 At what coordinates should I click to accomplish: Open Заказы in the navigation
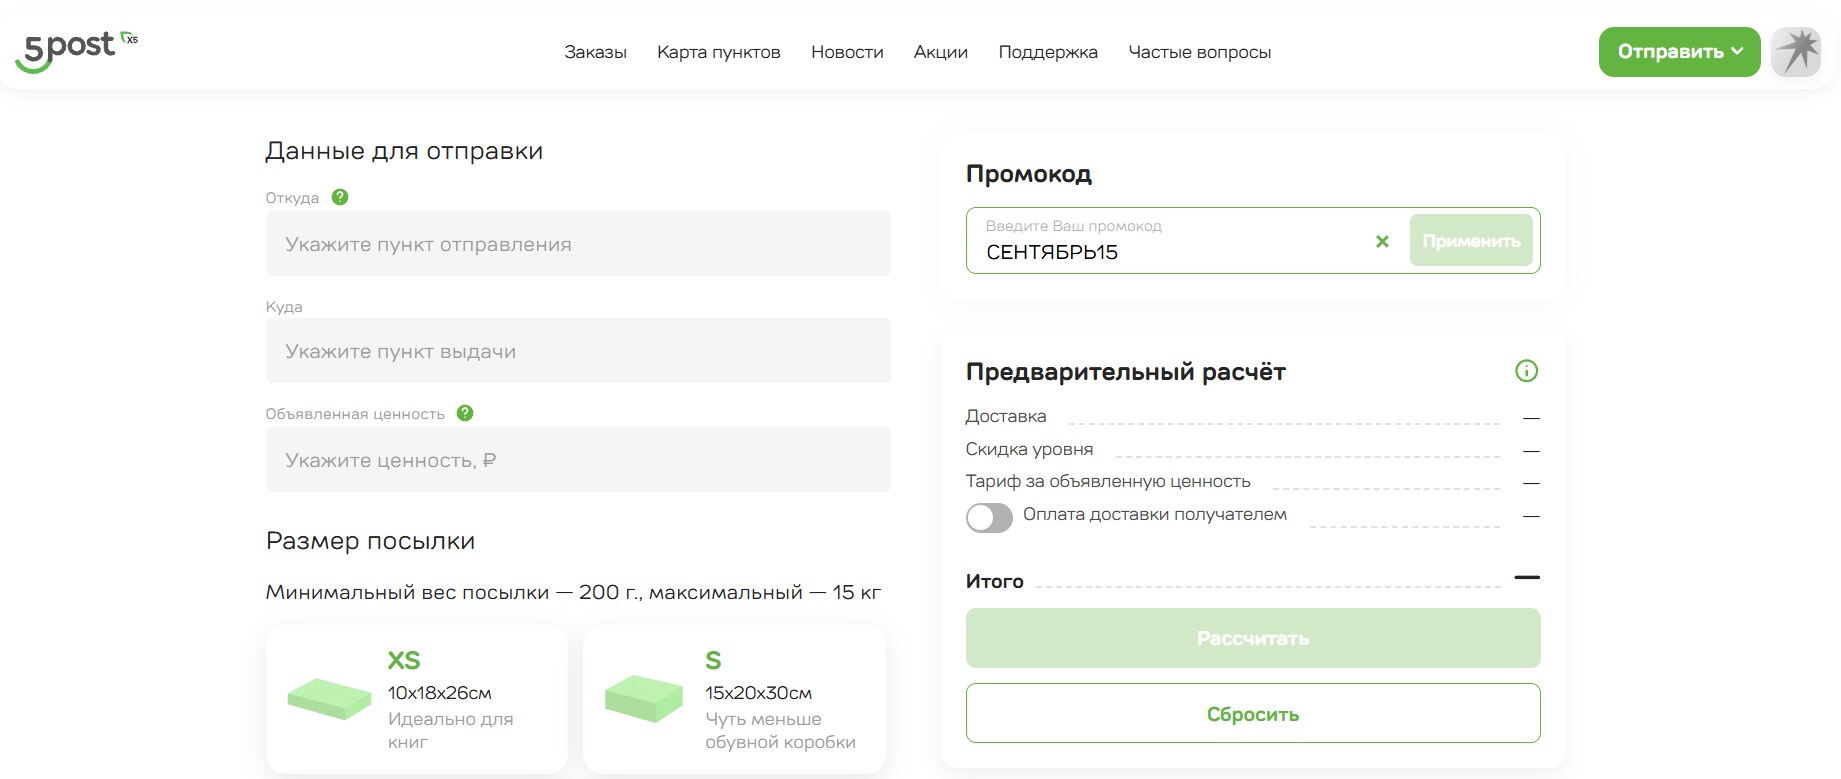coord(595,52)
